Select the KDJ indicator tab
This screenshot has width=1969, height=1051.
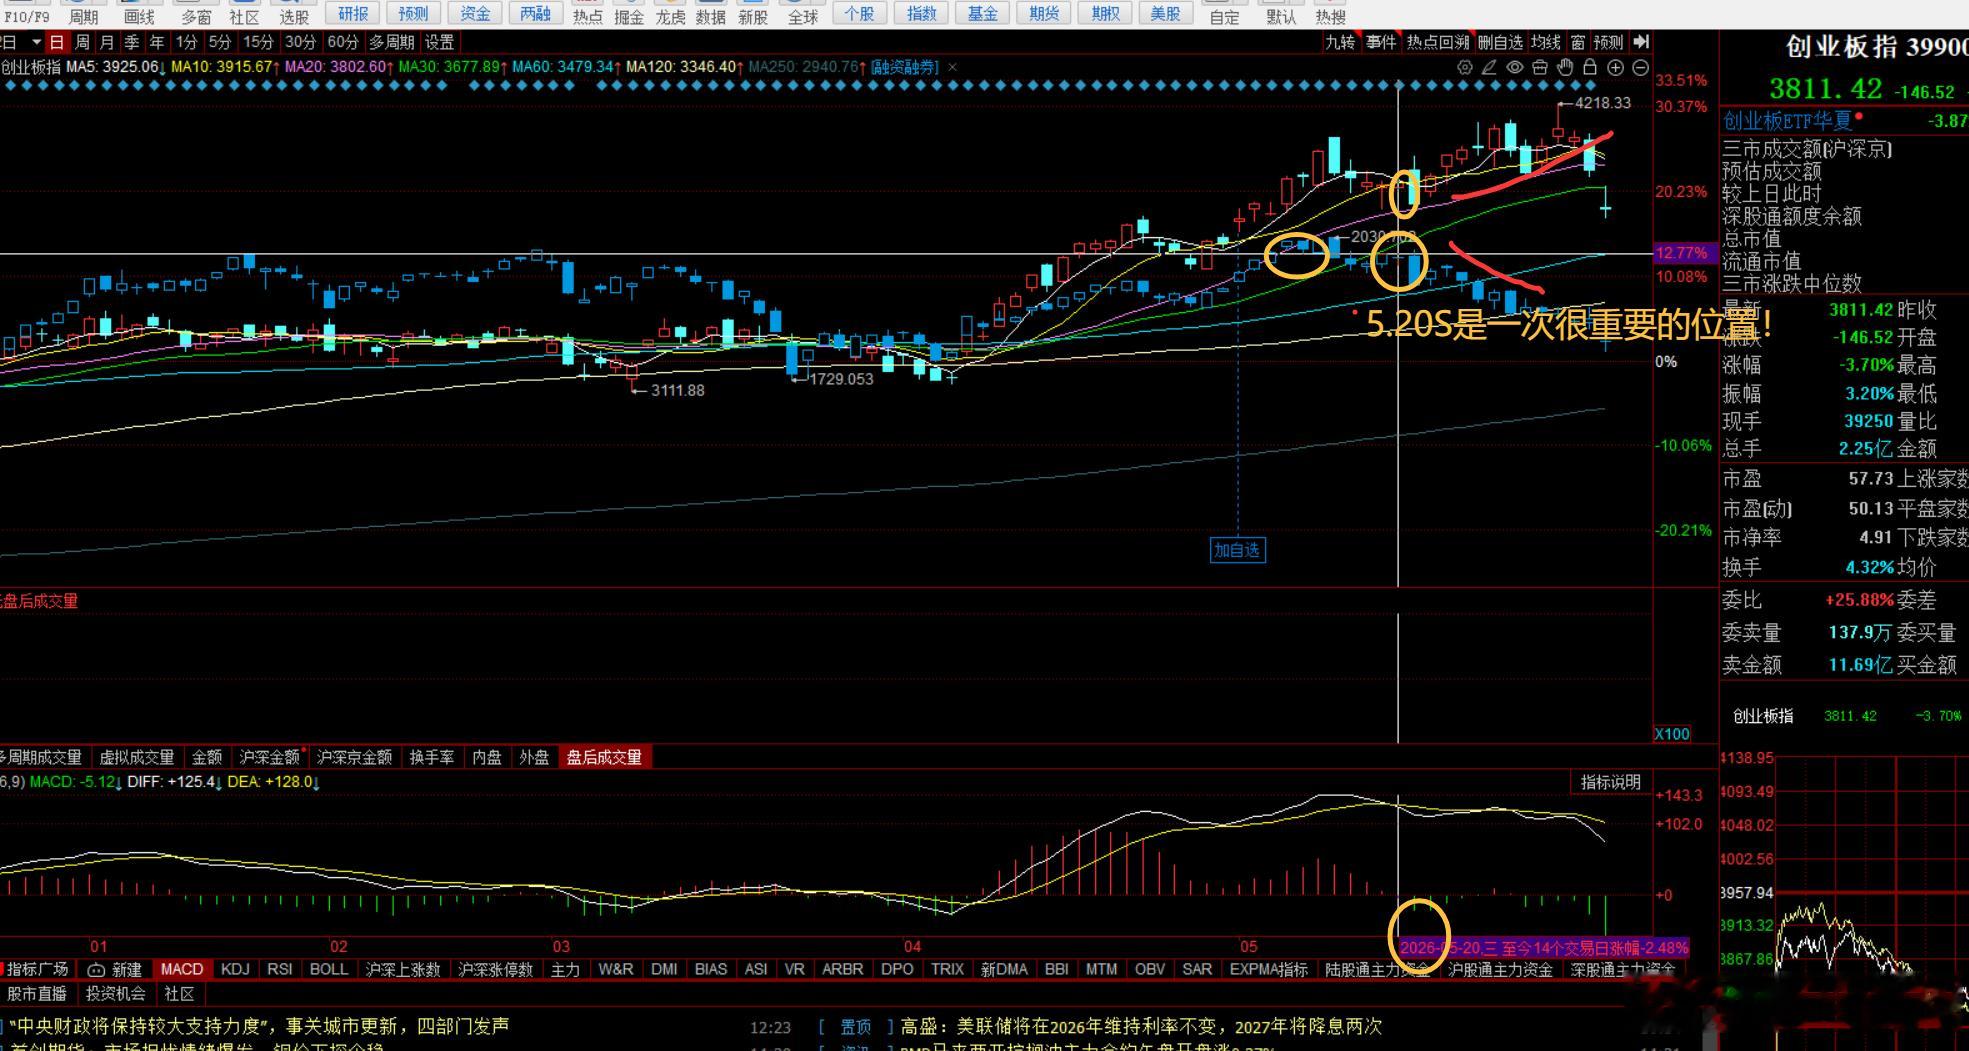235,969
